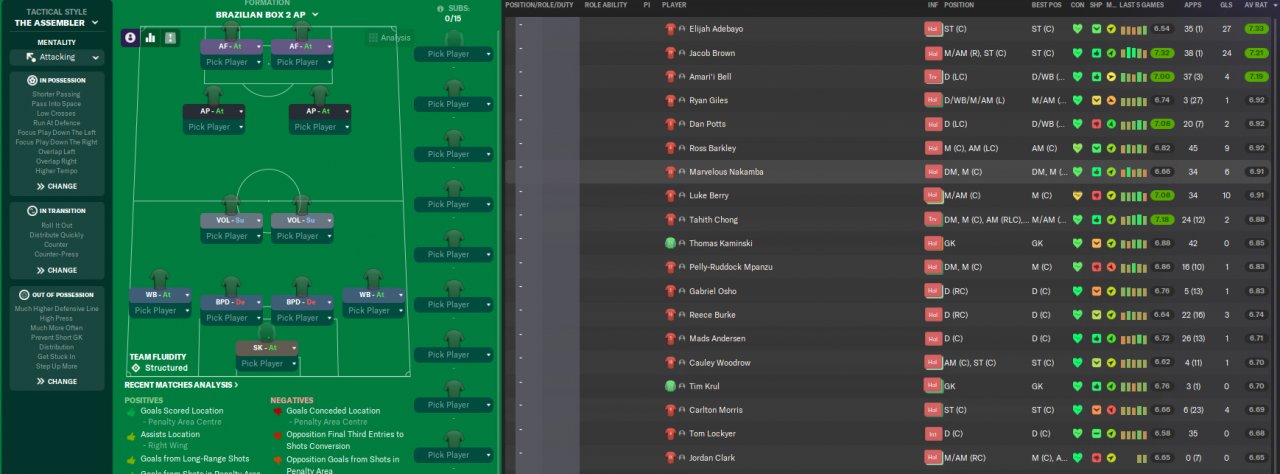
Task: Expand the Brazilian Box 2 AP formation dropdown
Action: [267, 15]
